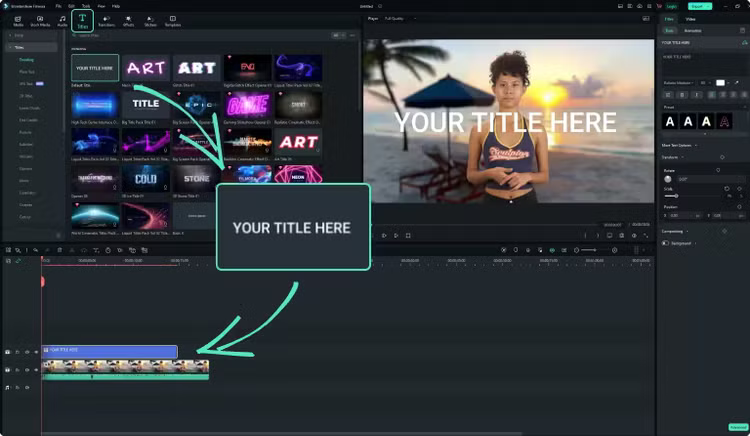Open the Effects panel icon
Screen dimensions: 750x436
coord(129,19)
